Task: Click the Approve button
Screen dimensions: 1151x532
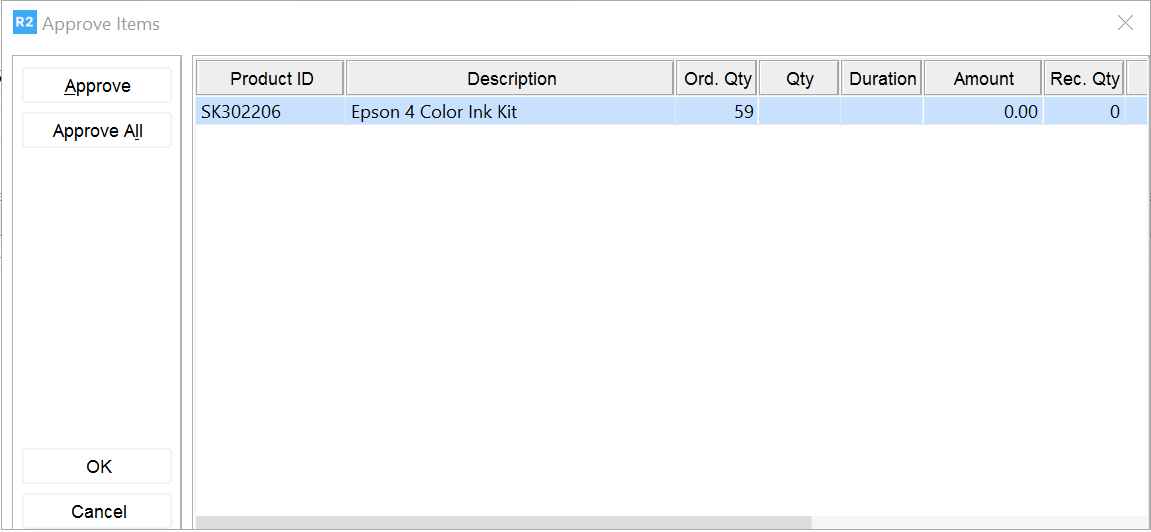Action: [97, 86]
